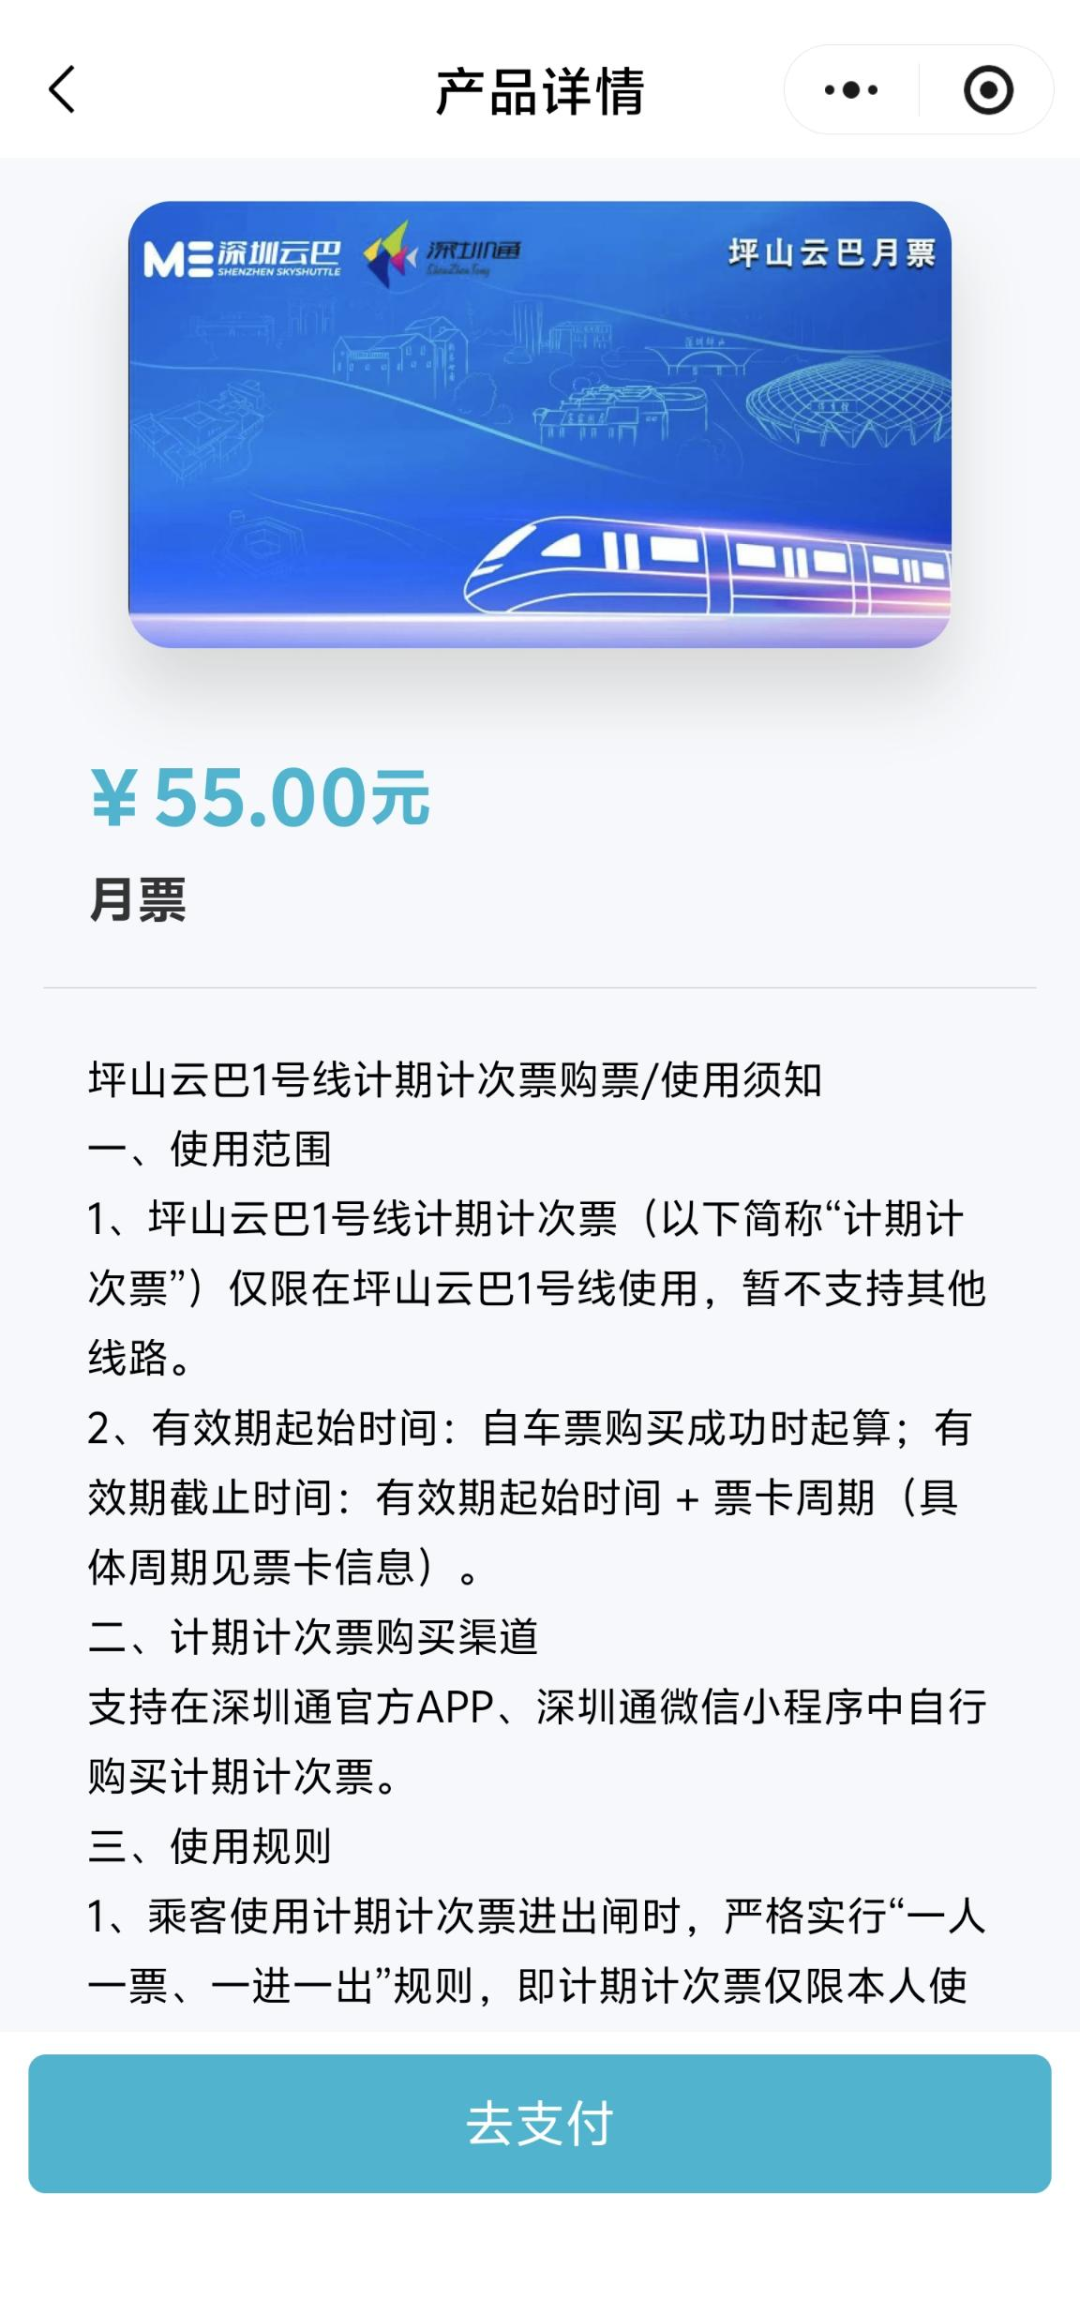Click the 产品详情 page title
Screen dimensions: 1080x2314
540,92
